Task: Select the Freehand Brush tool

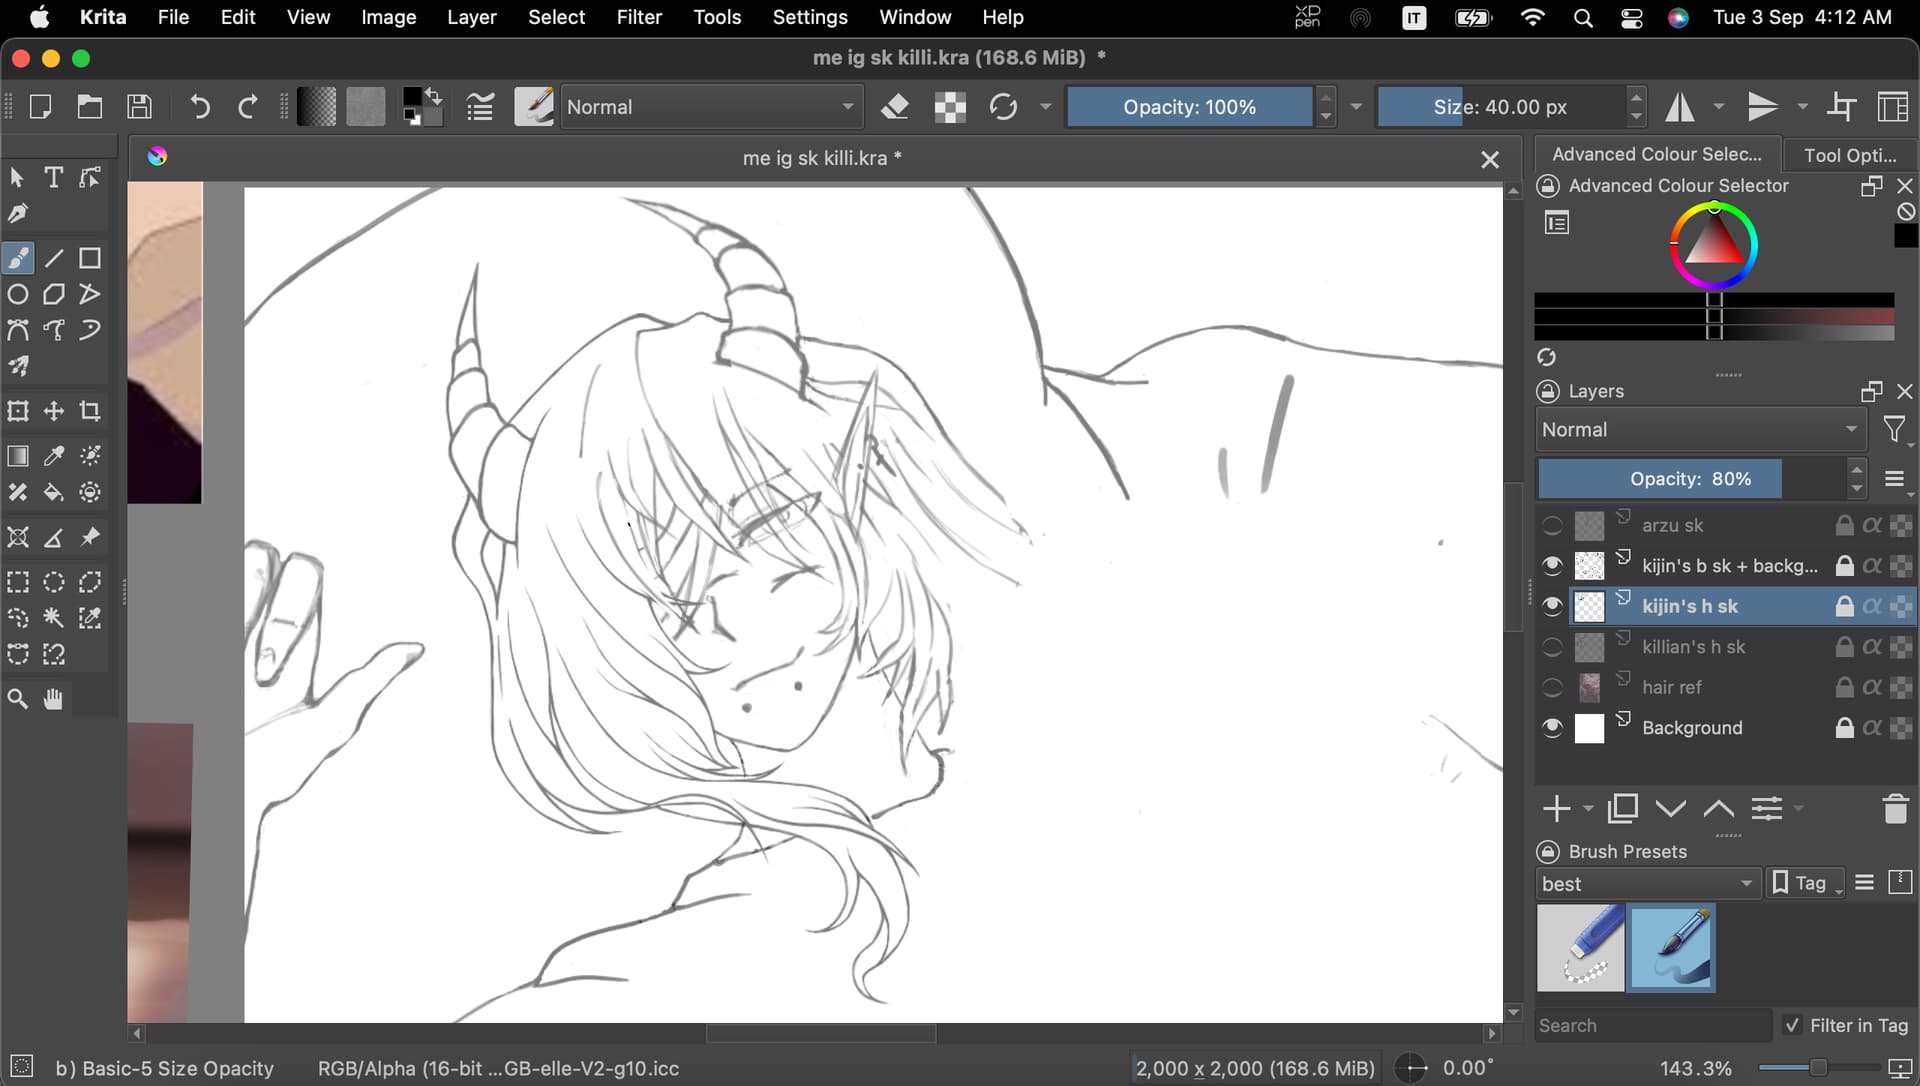Action: pos(18,258)
